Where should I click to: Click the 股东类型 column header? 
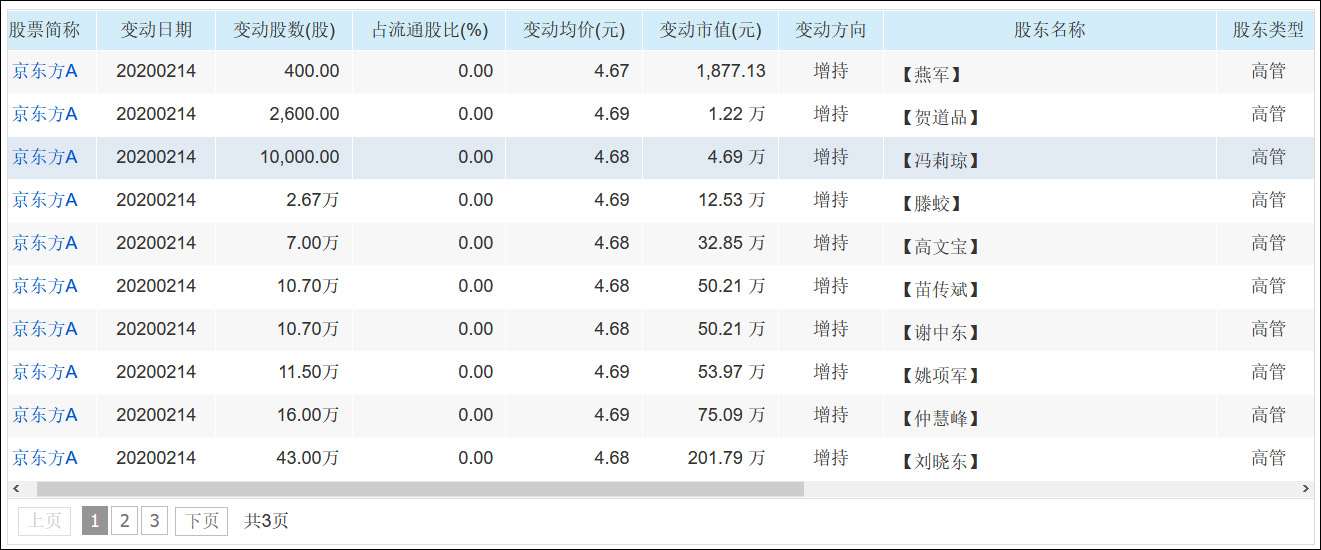[1268, 30]
